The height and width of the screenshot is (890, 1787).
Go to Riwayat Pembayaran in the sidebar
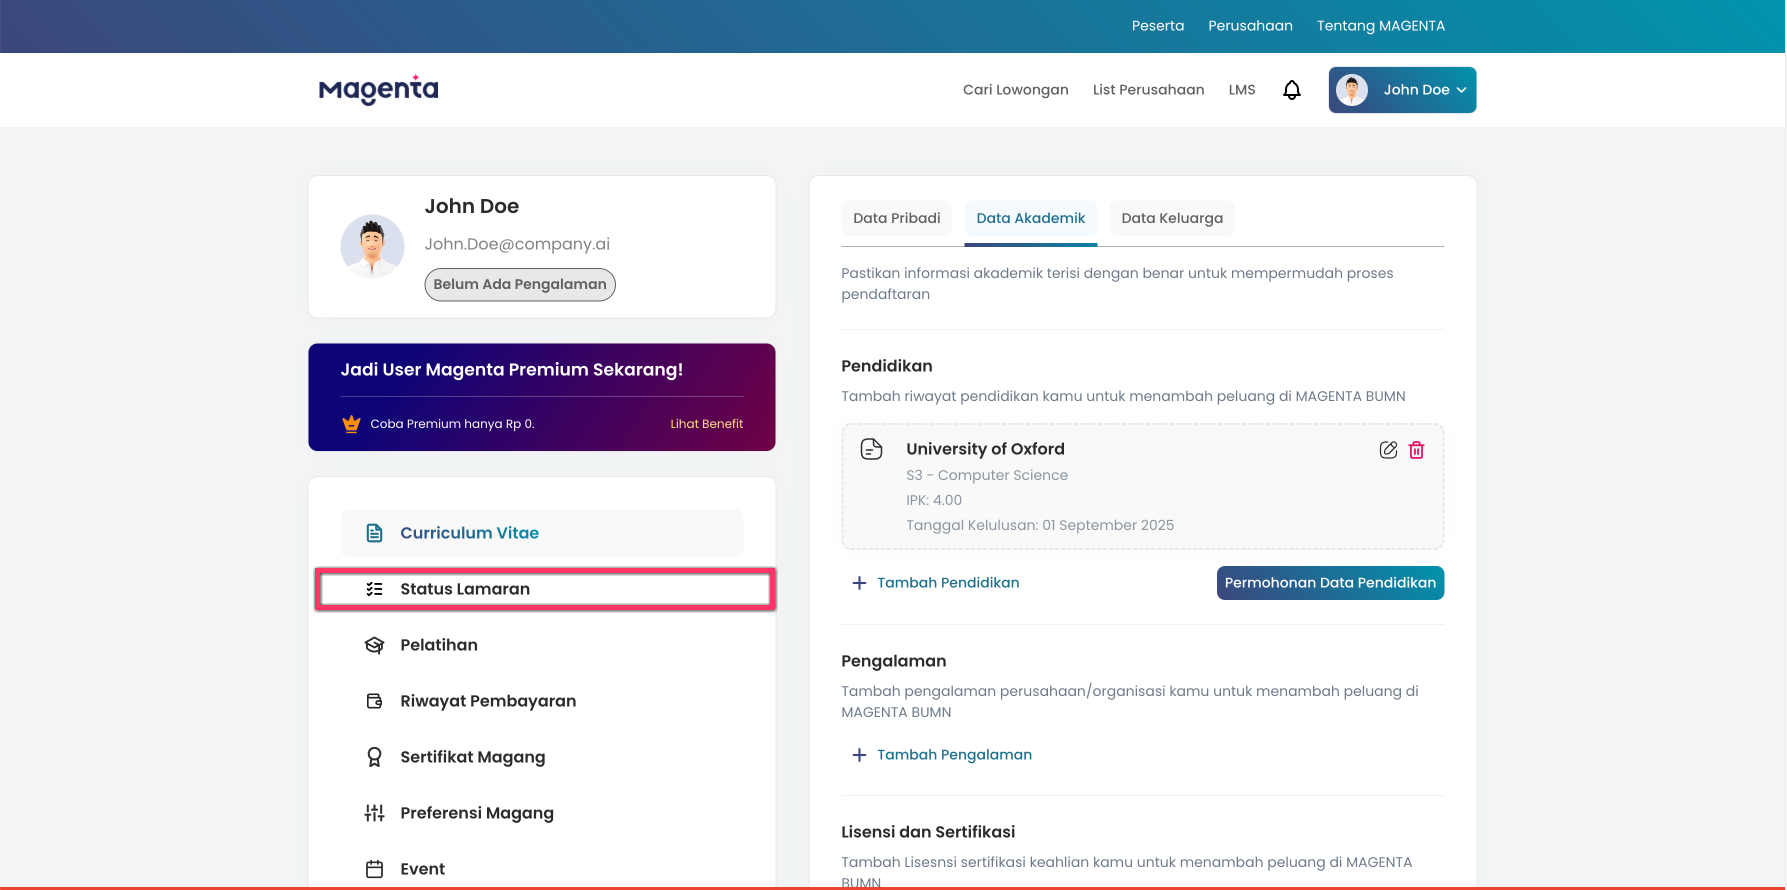487,701
